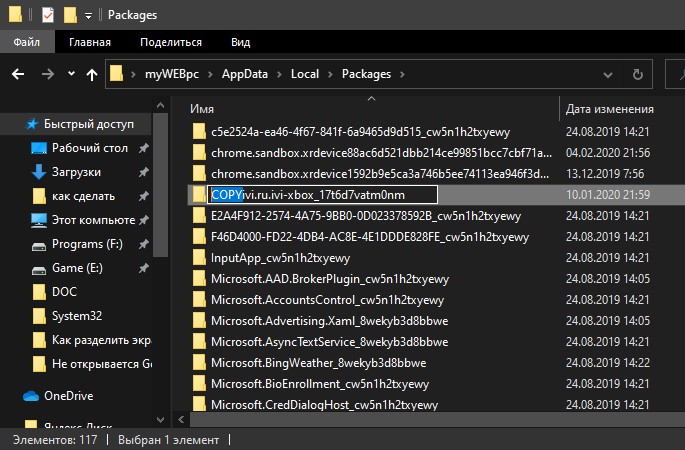Expand chevron after Local in path

tap(330, 74)
